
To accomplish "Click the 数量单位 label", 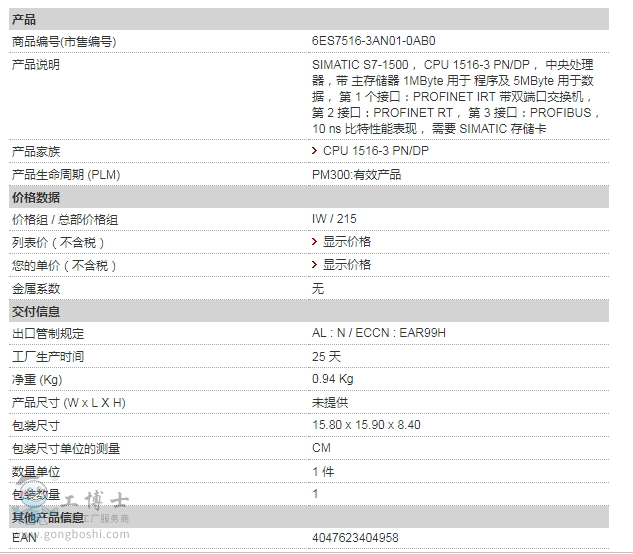I will tap(36, 472).
